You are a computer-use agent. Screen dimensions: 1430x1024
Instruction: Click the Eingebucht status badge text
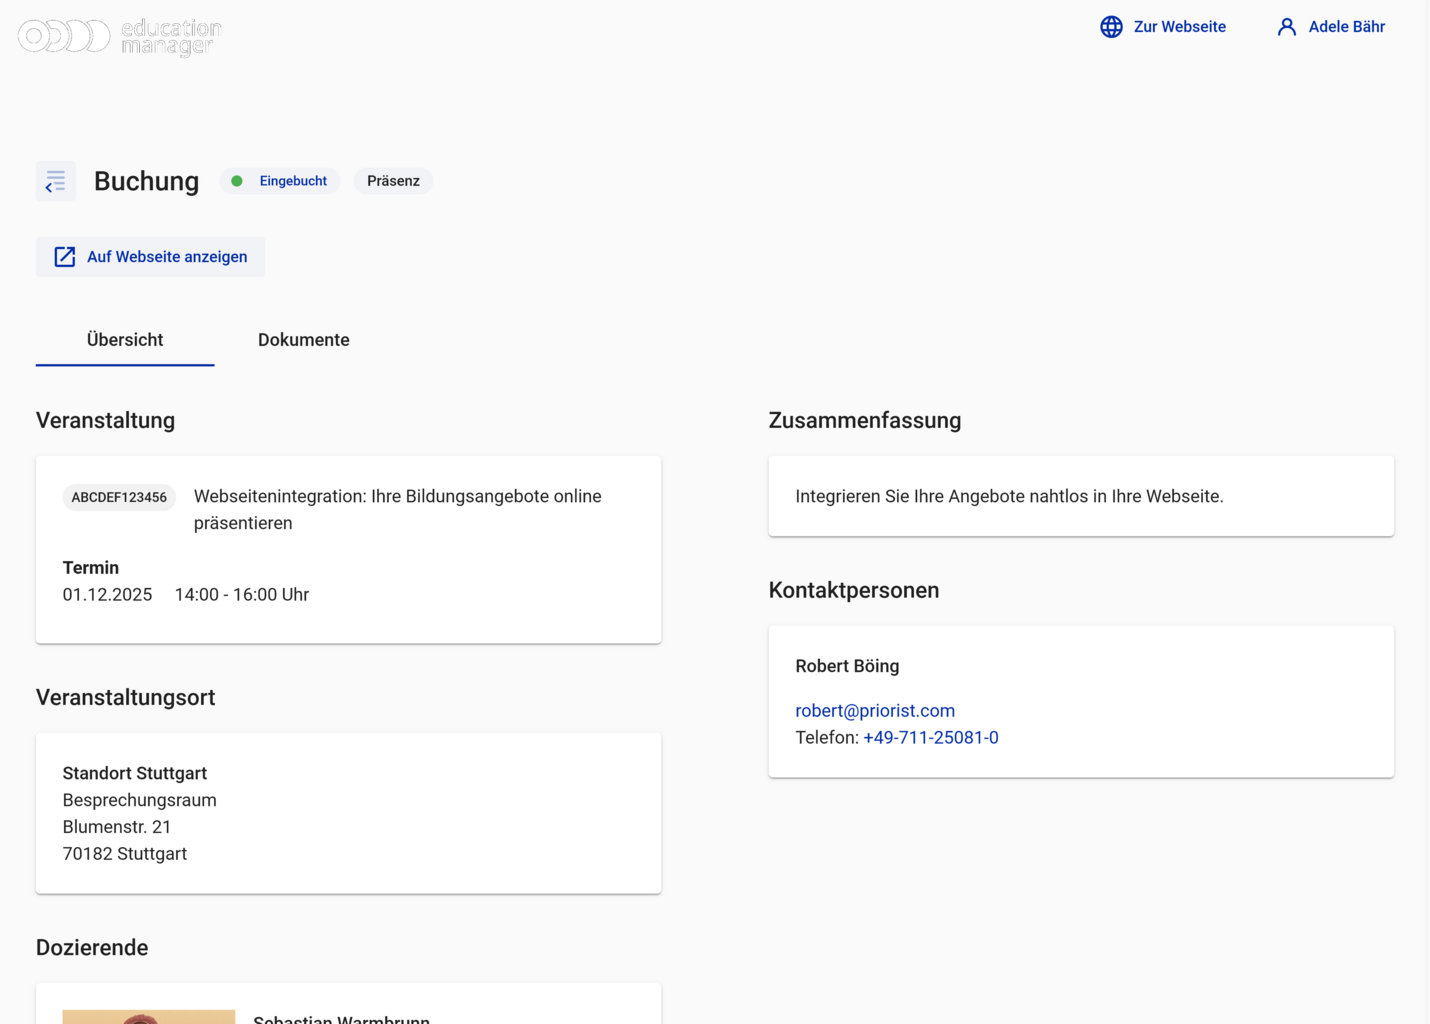coord(293,181)
